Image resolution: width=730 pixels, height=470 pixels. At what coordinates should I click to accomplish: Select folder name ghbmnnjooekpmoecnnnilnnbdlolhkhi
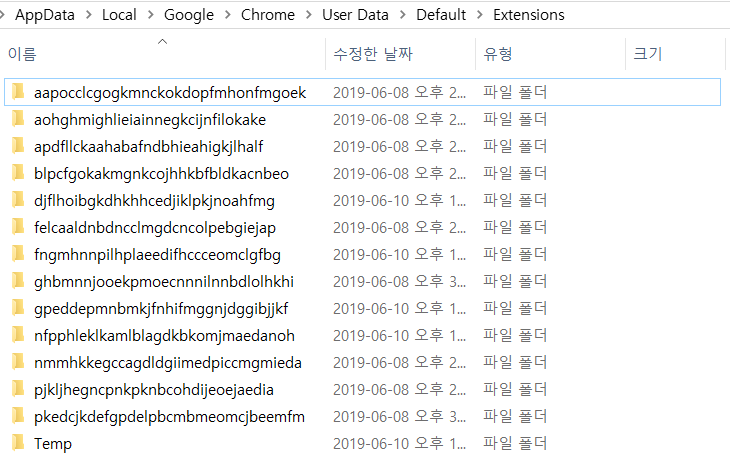pos(164,282)
